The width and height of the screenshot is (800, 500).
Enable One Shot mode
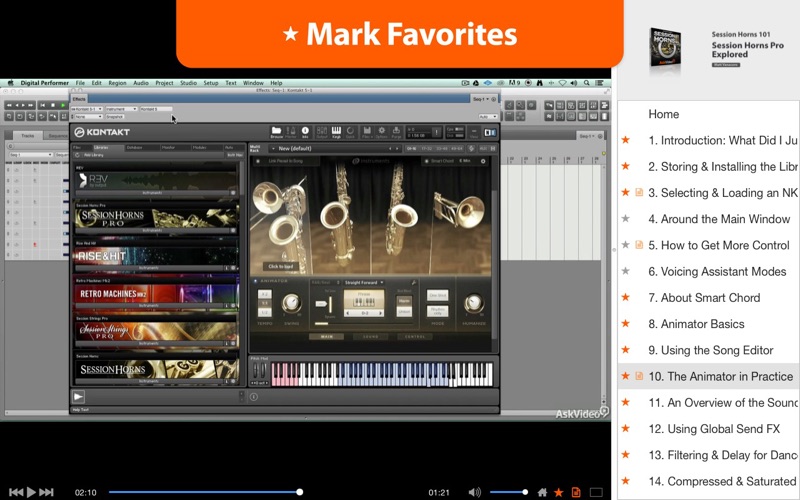pyautogui.click(x=437, y=295)
